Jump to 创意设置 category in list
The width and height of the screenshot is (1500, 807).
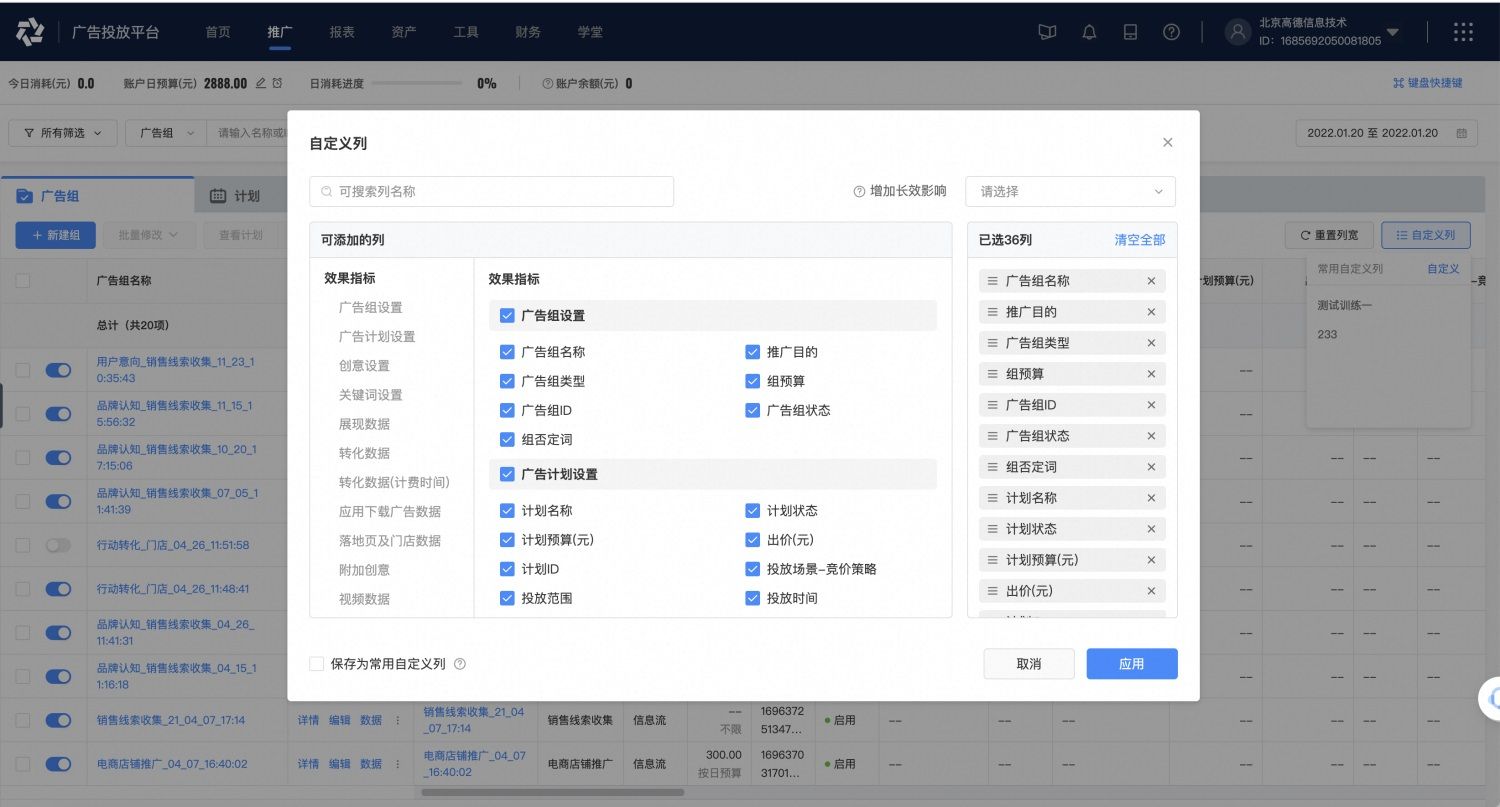pyautogui.click(x=364, y=366)
